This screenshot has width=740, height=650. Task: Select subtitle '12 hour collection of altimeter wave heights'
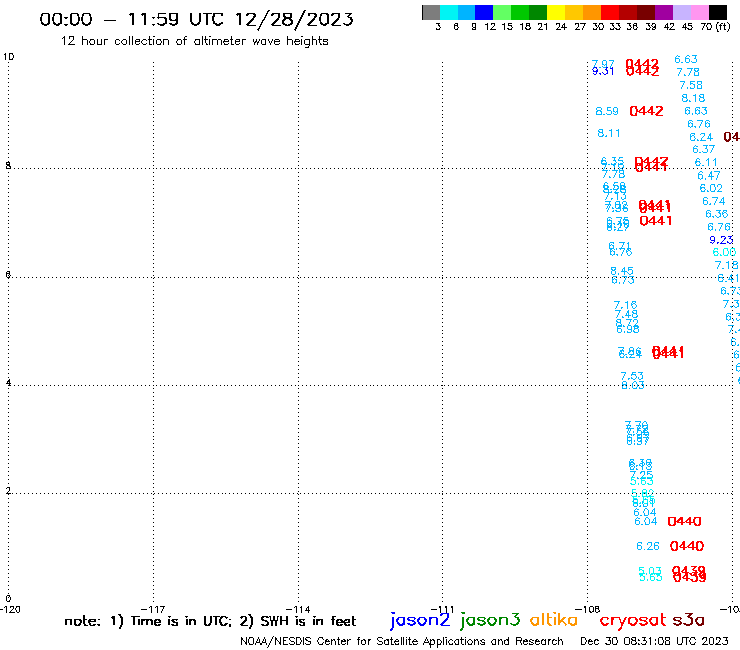click(194, 41)
